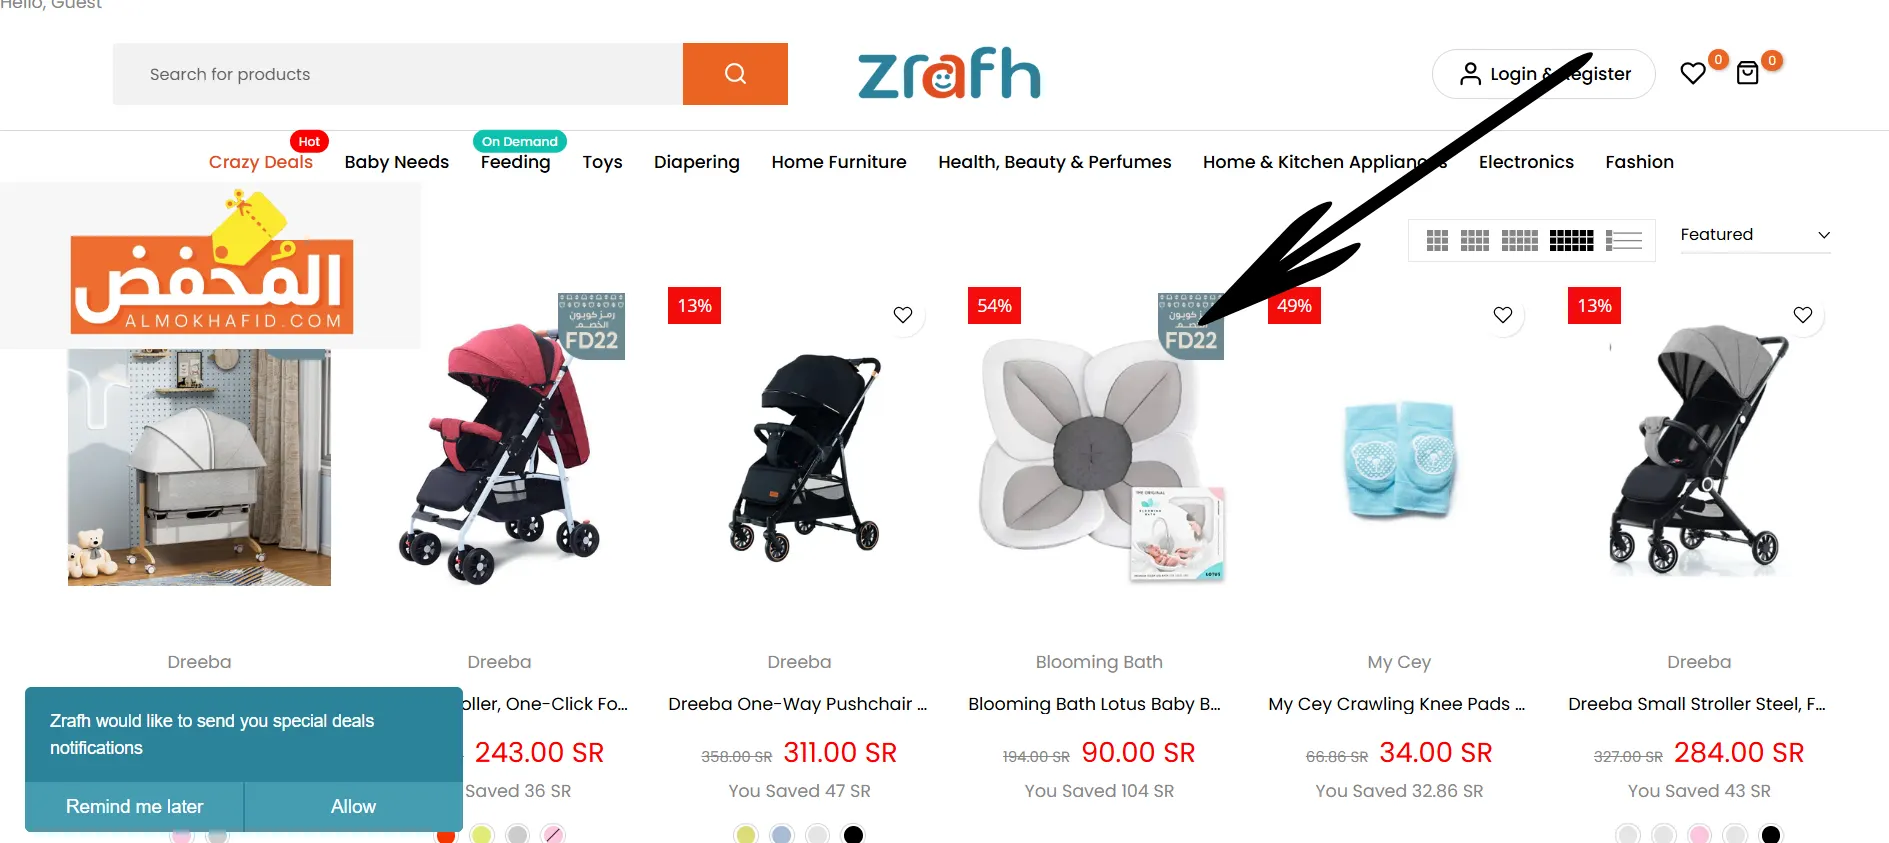Allow Zrafh deal notifications
This screenshot has height=843, width=1889.
point(353,807)
